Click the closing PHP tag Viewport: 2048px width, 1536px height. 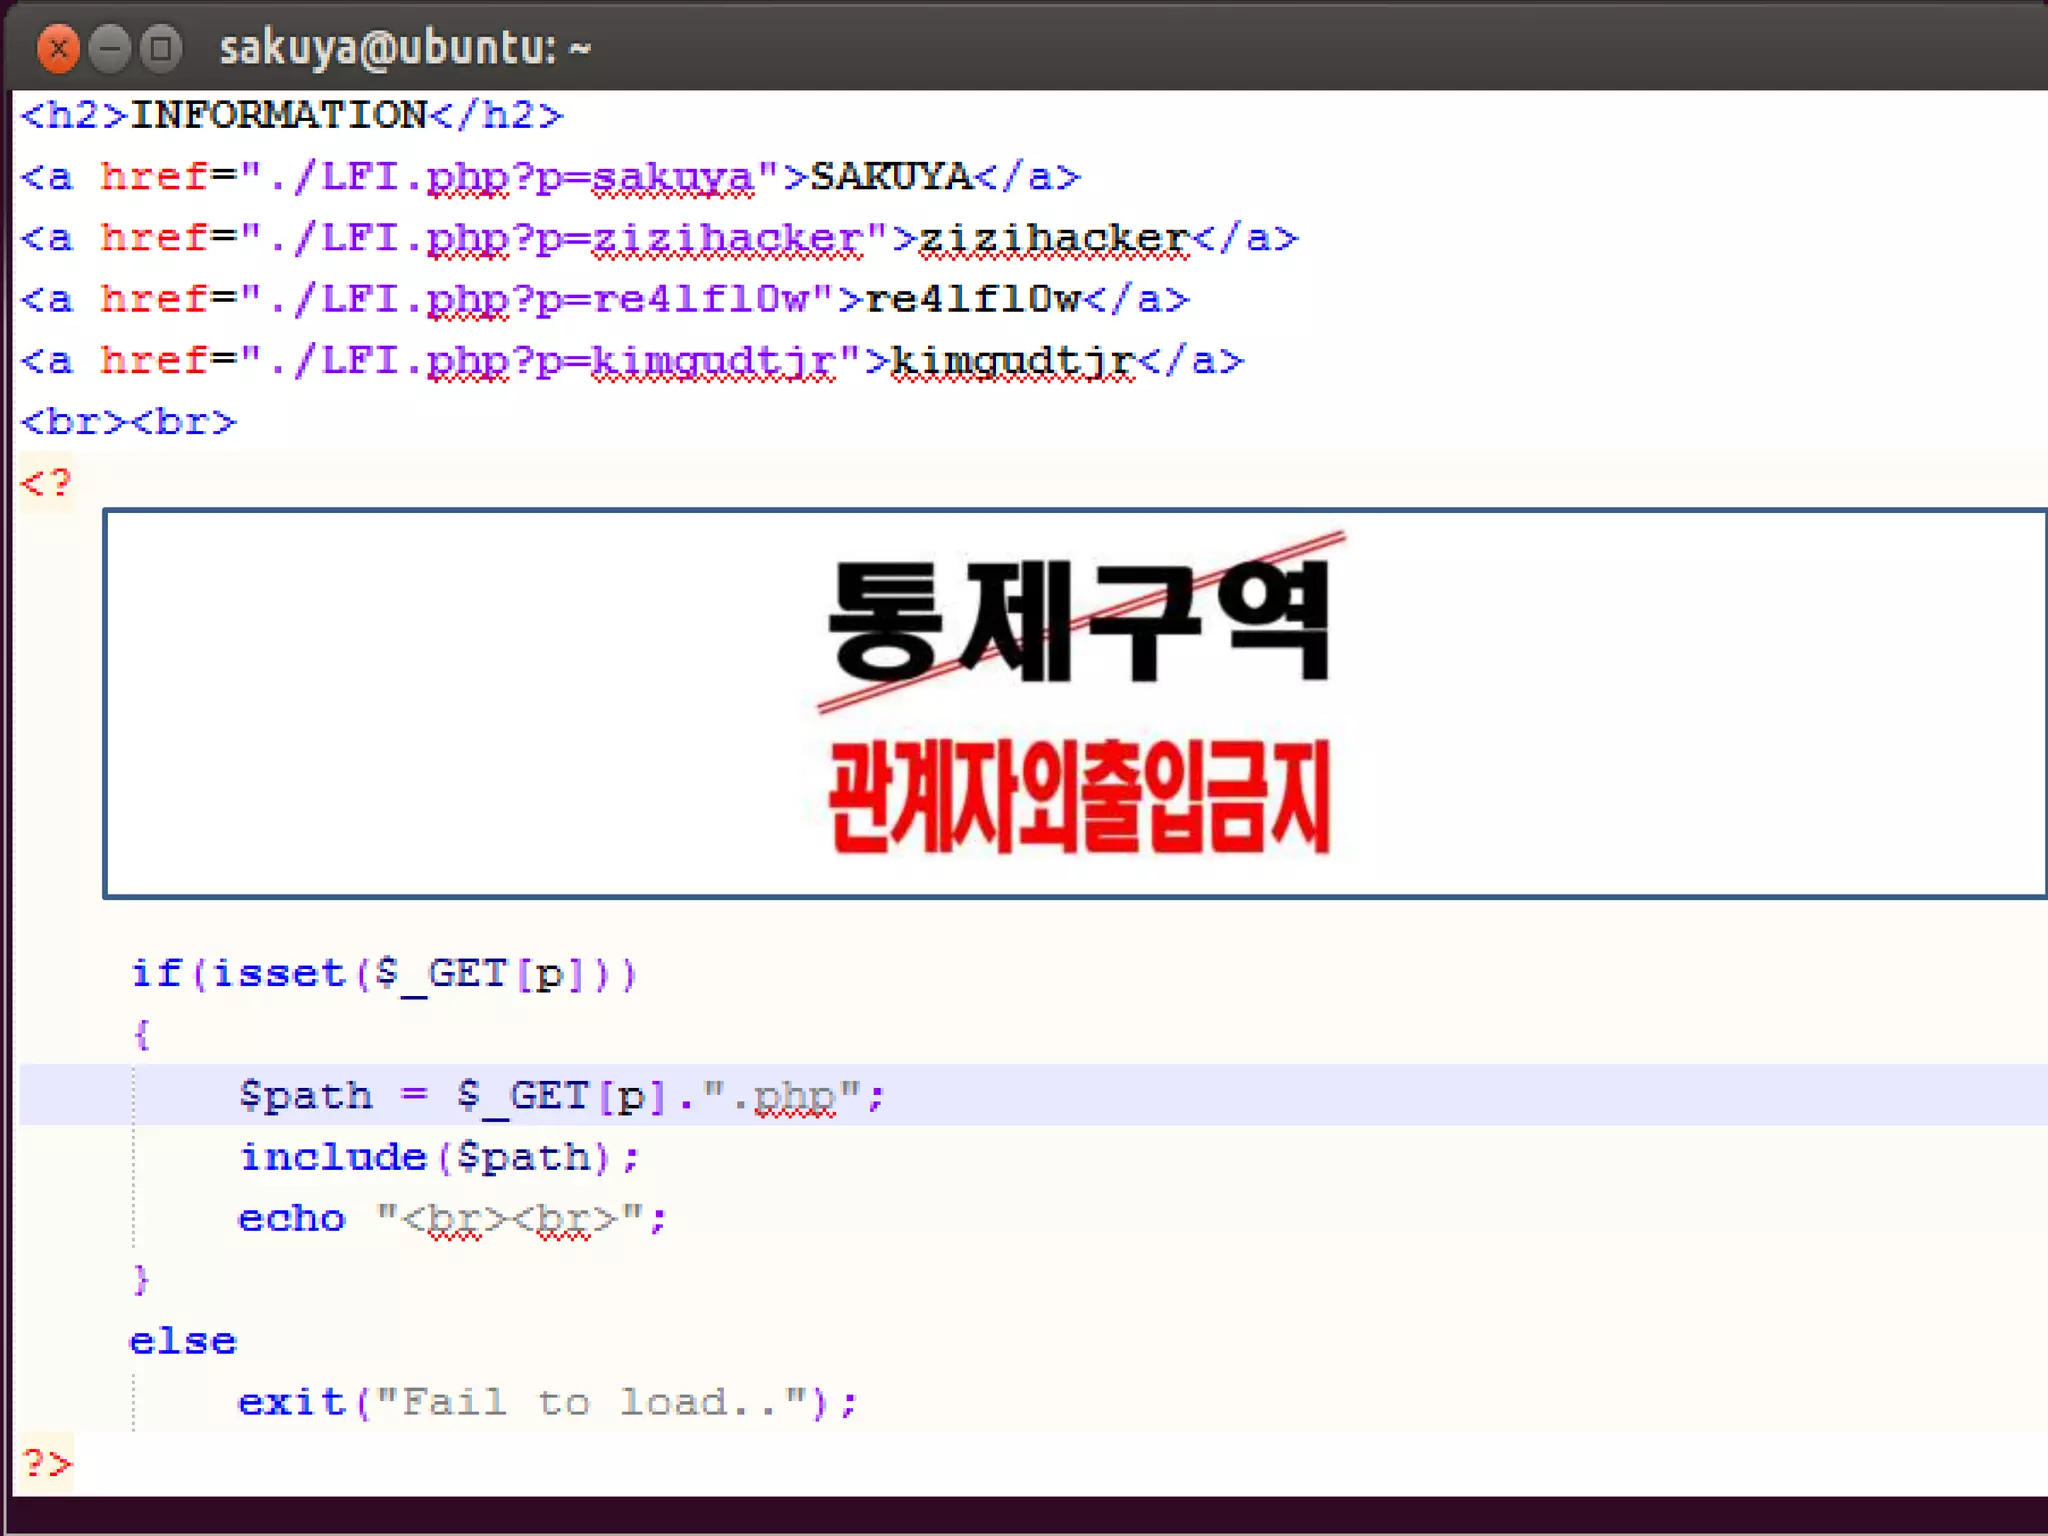click(46, 1464)
